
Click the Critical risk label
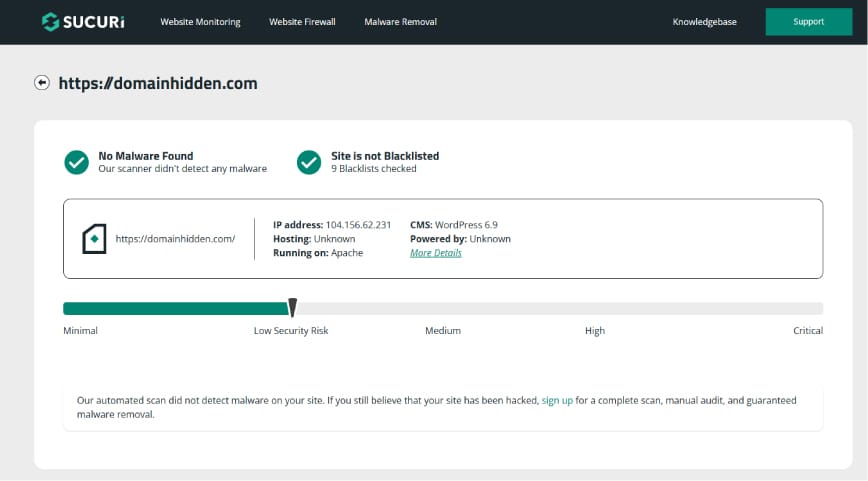pyautogui.click(x=808, y=330)
